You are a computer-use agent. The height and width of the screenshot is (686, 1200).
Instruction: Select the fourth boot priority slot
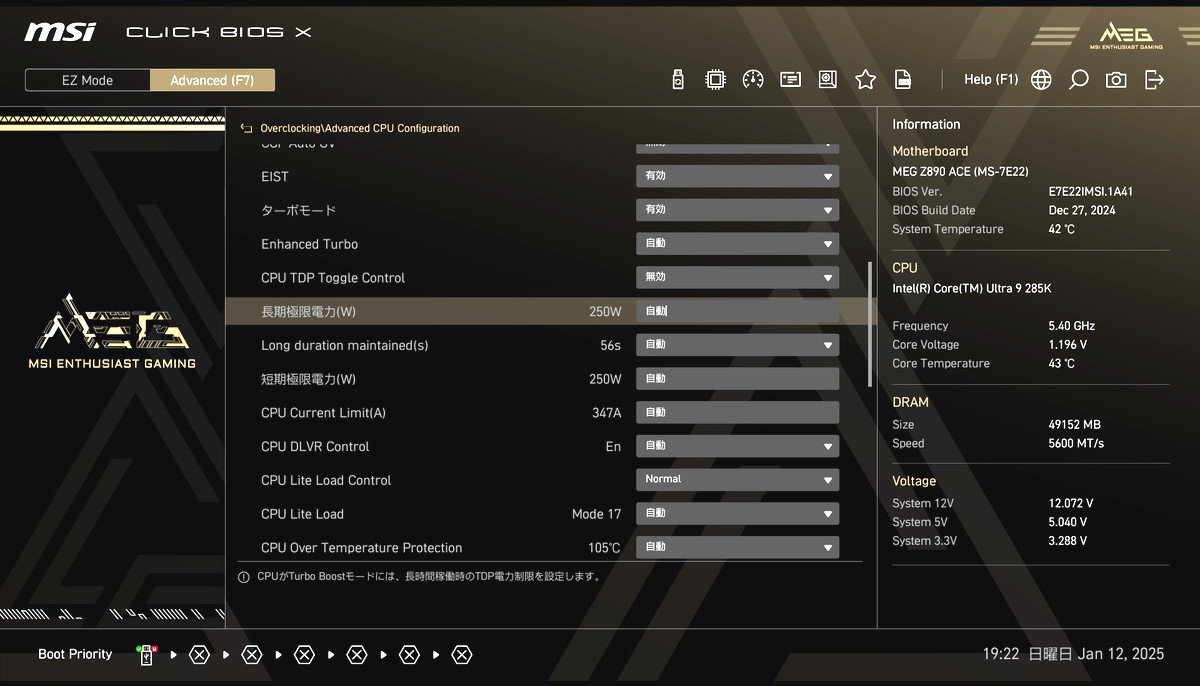[304, 655]
